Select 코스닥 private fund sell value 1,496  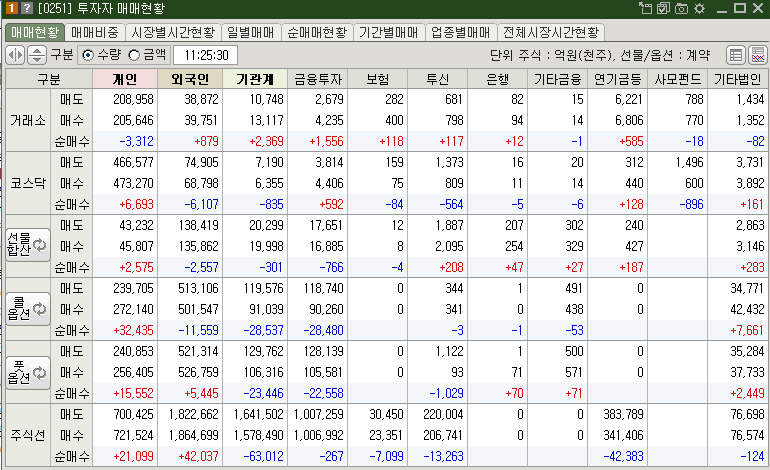tap(689, 162)
